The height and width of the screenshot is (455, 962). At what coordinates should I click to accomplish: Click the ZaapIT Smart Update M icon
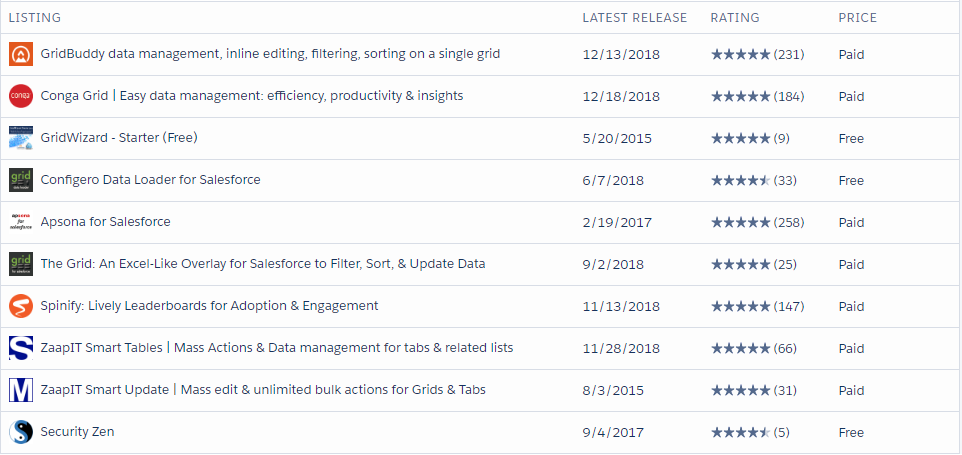(x=21, y=390)
